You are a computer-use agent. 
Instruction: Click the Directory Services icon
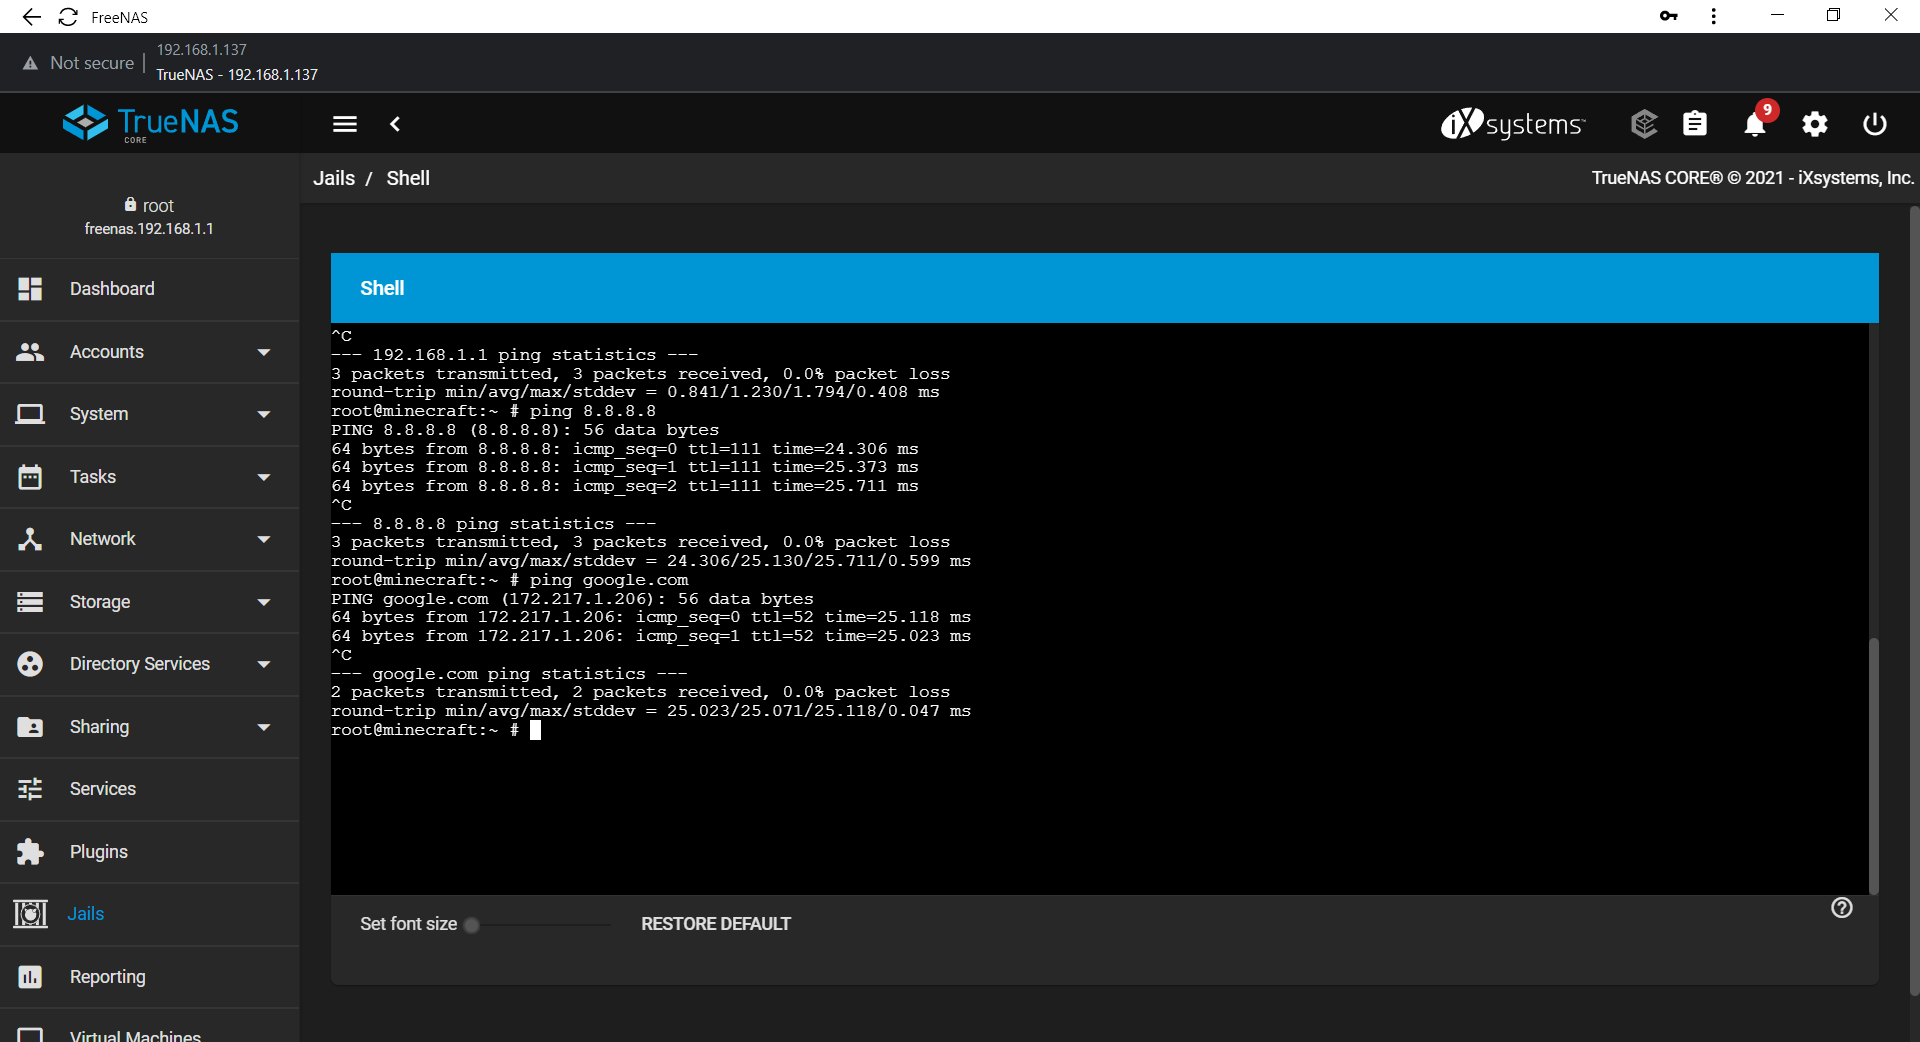click(30, 664)
